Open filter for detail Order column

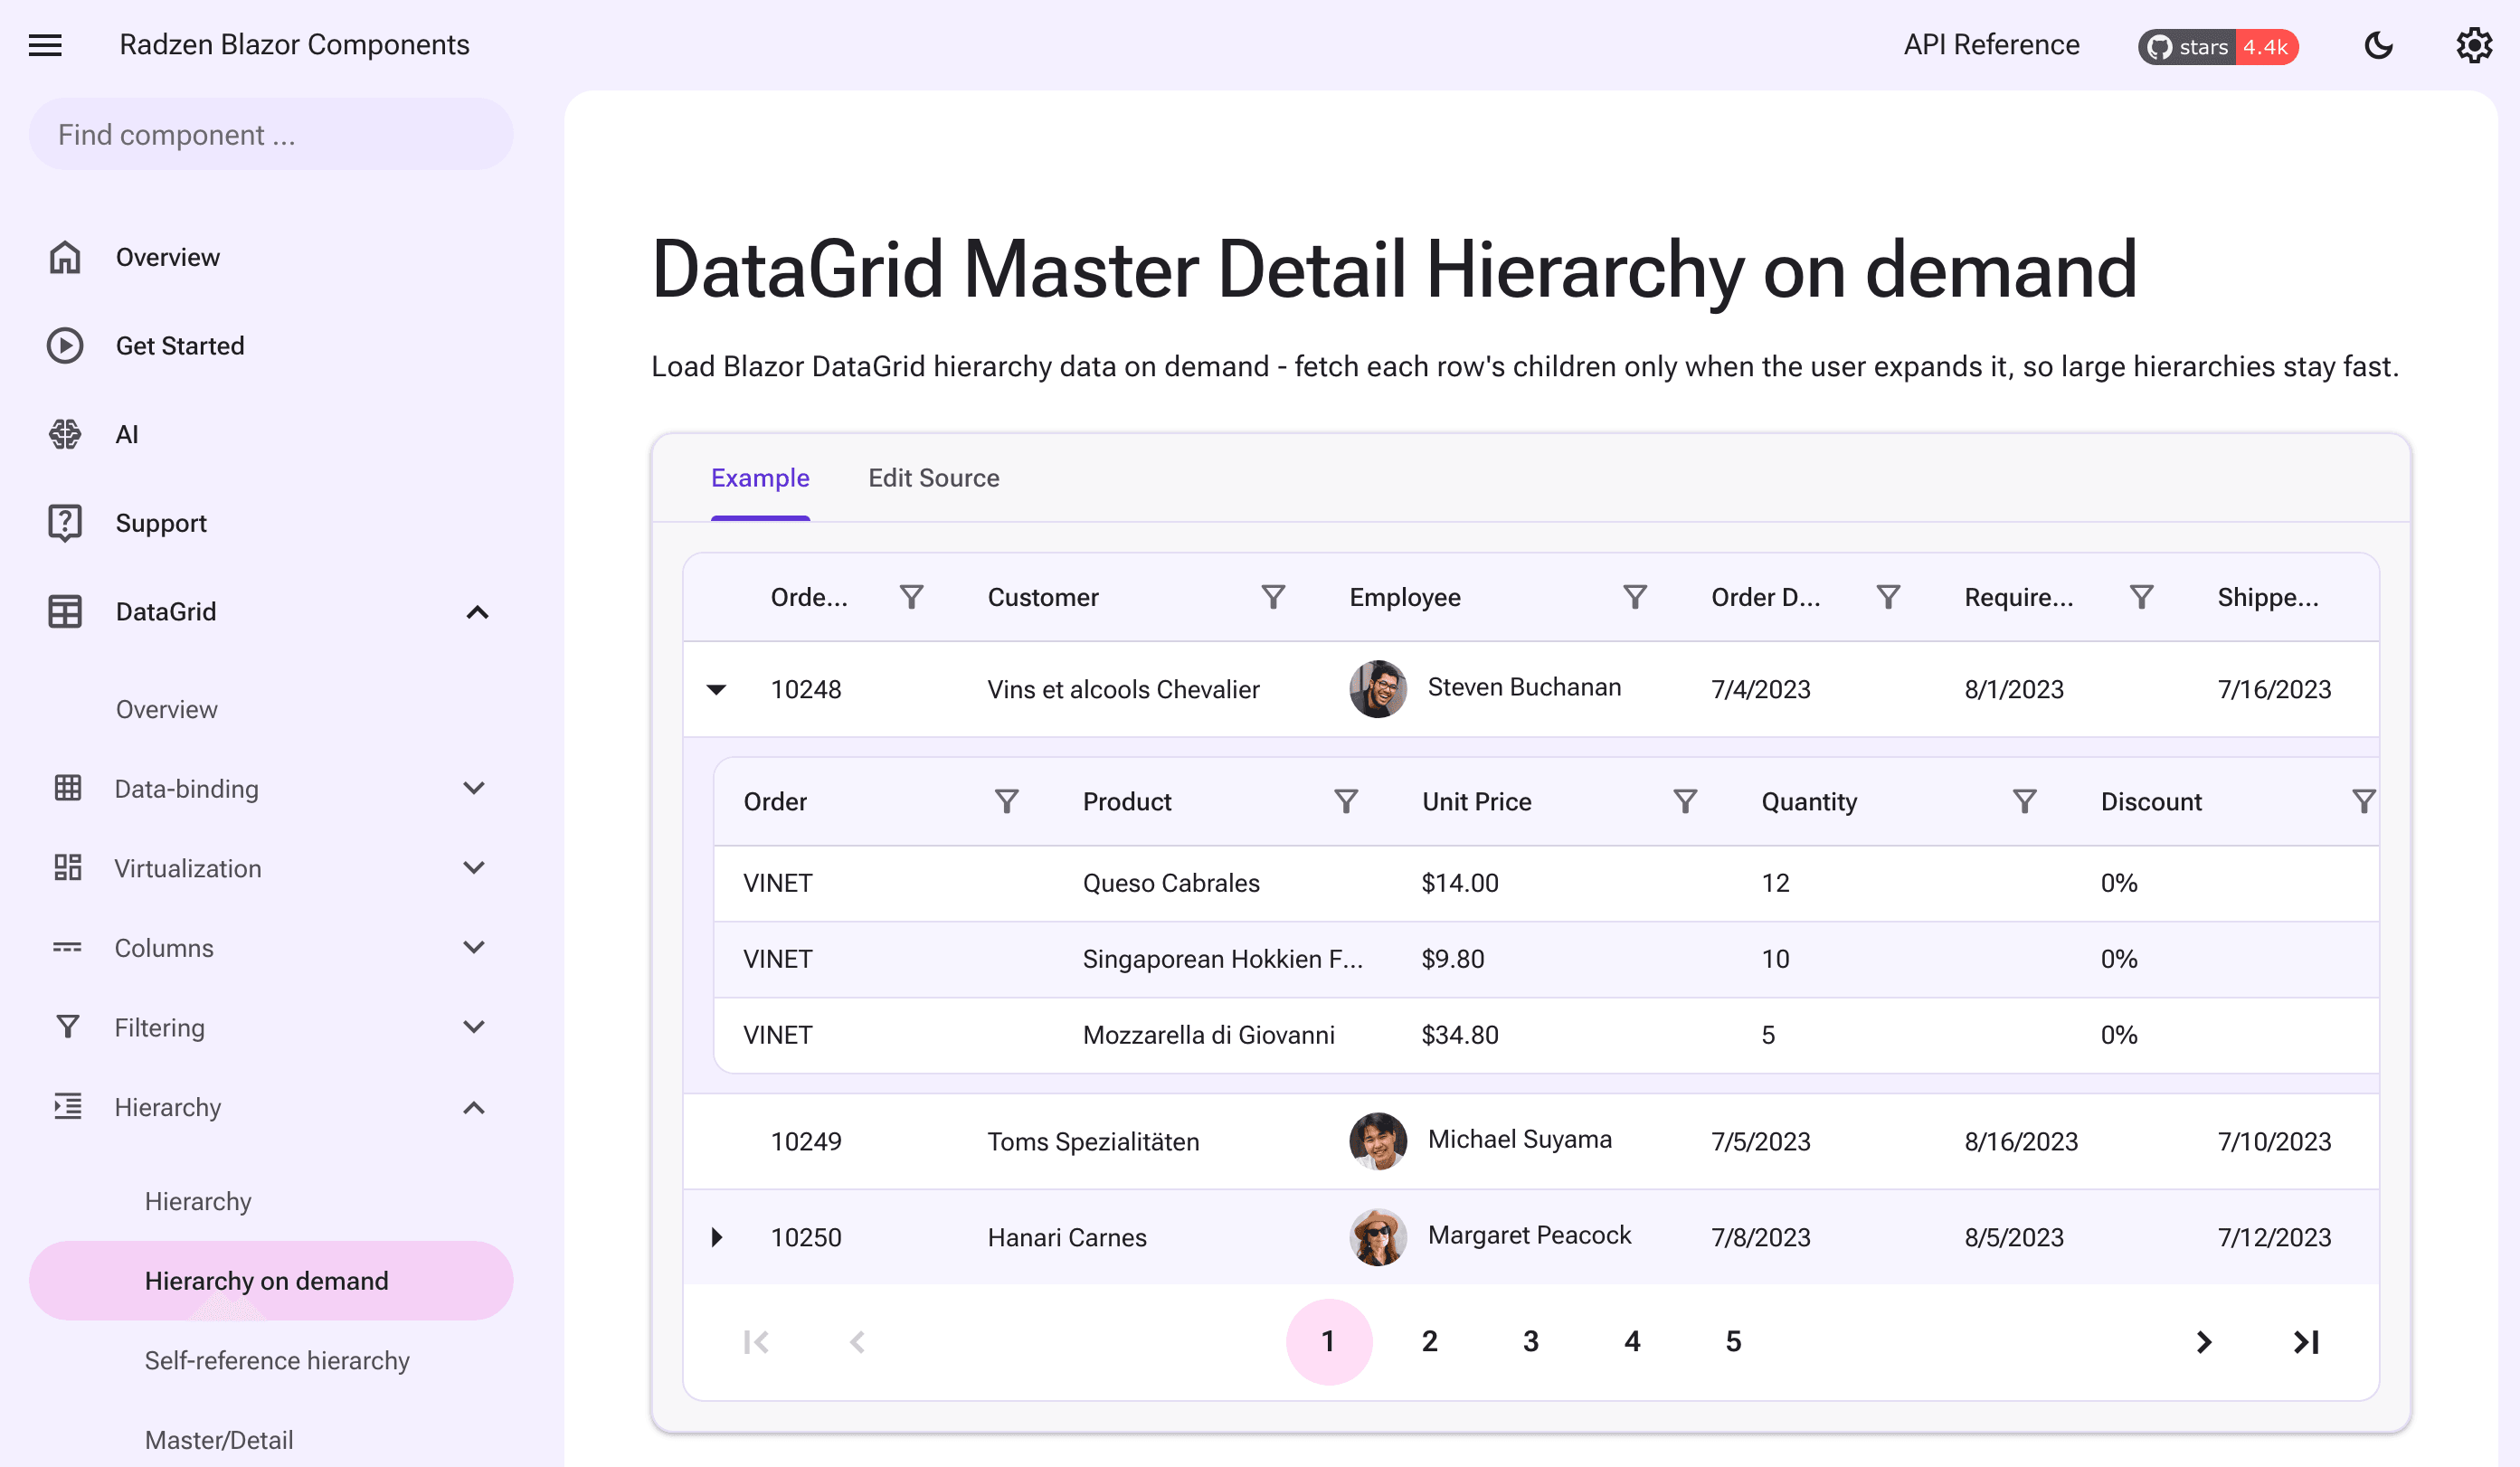pyautogui.click(x=1007, y=801)
